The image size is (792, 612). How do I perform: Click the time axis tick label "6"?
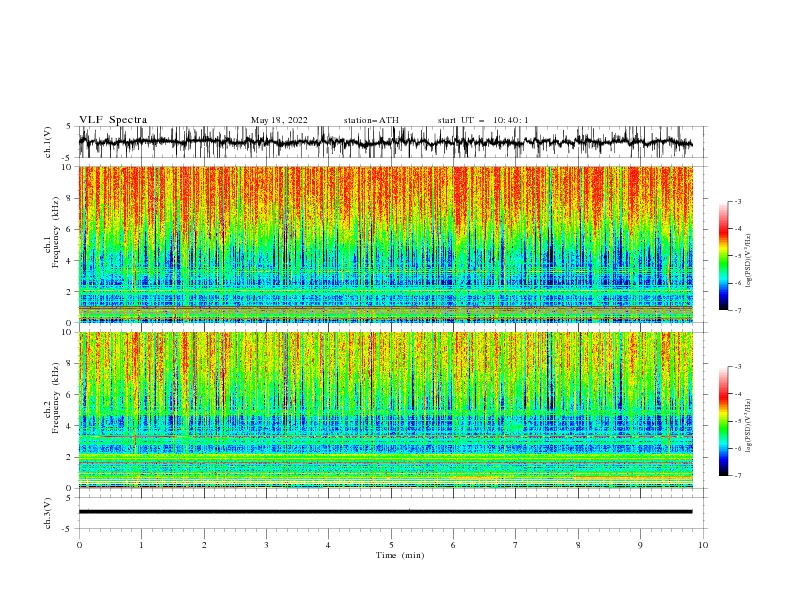[x=453, y=545]
